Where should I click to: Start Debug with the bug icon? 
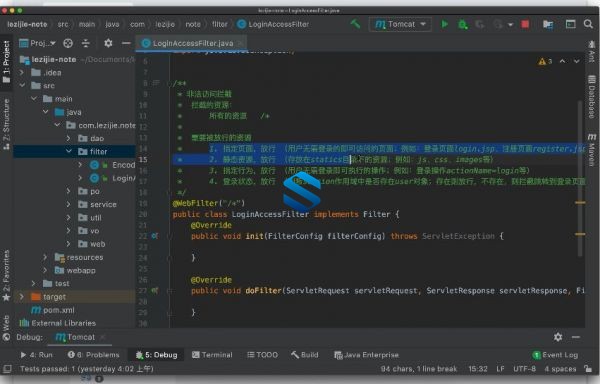pyautogui.click(x=463, y=24)
